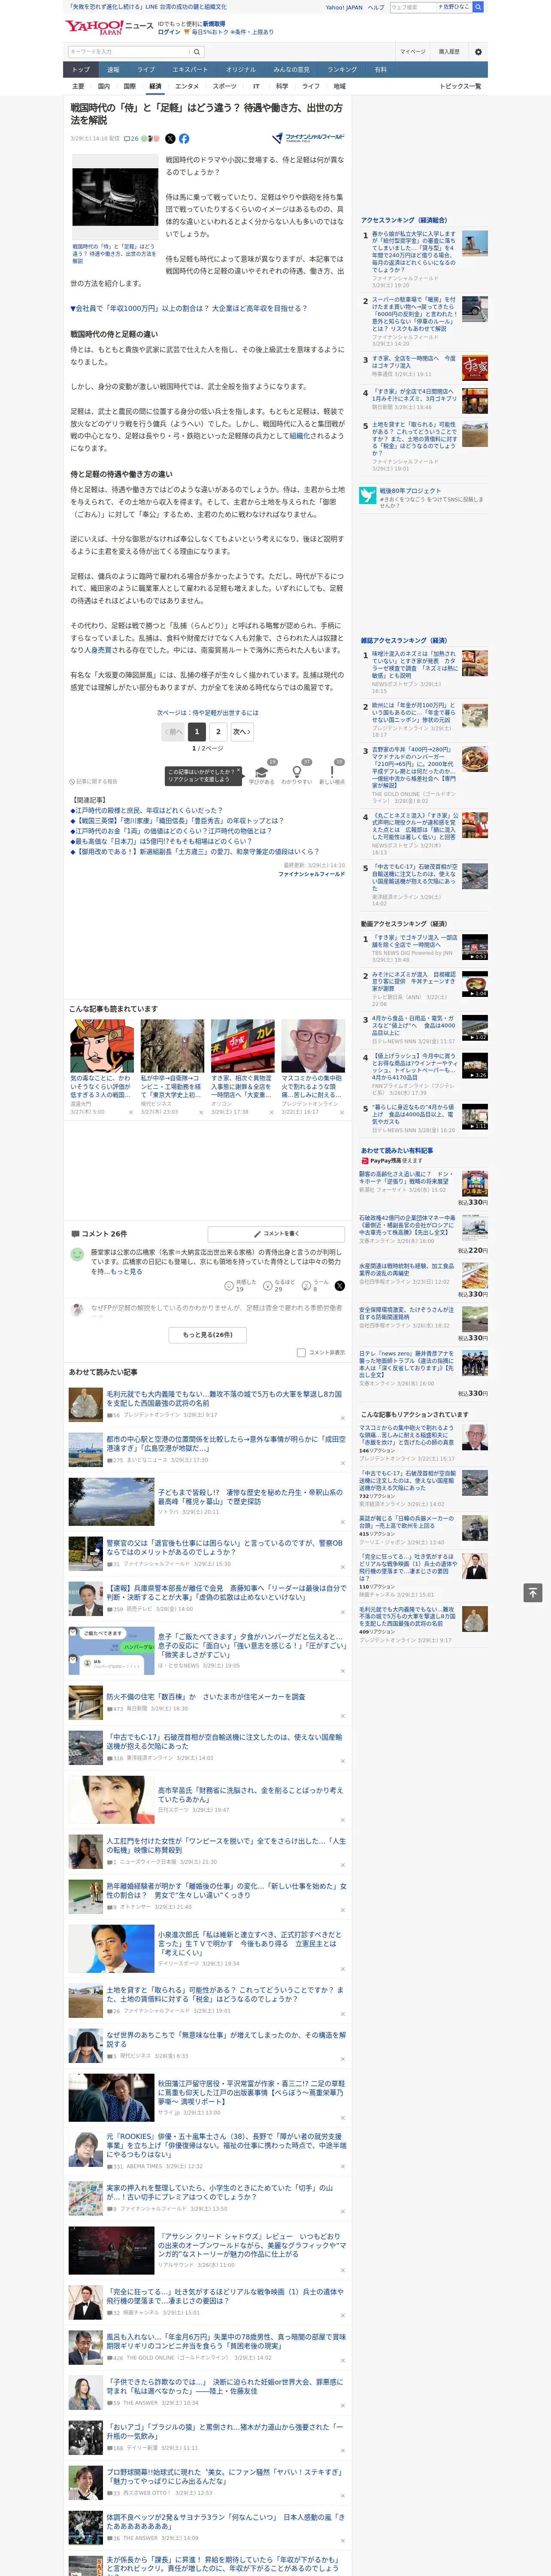Open settings via the gear icon
Screen dimensions: 551x2576
pos(477,52)
